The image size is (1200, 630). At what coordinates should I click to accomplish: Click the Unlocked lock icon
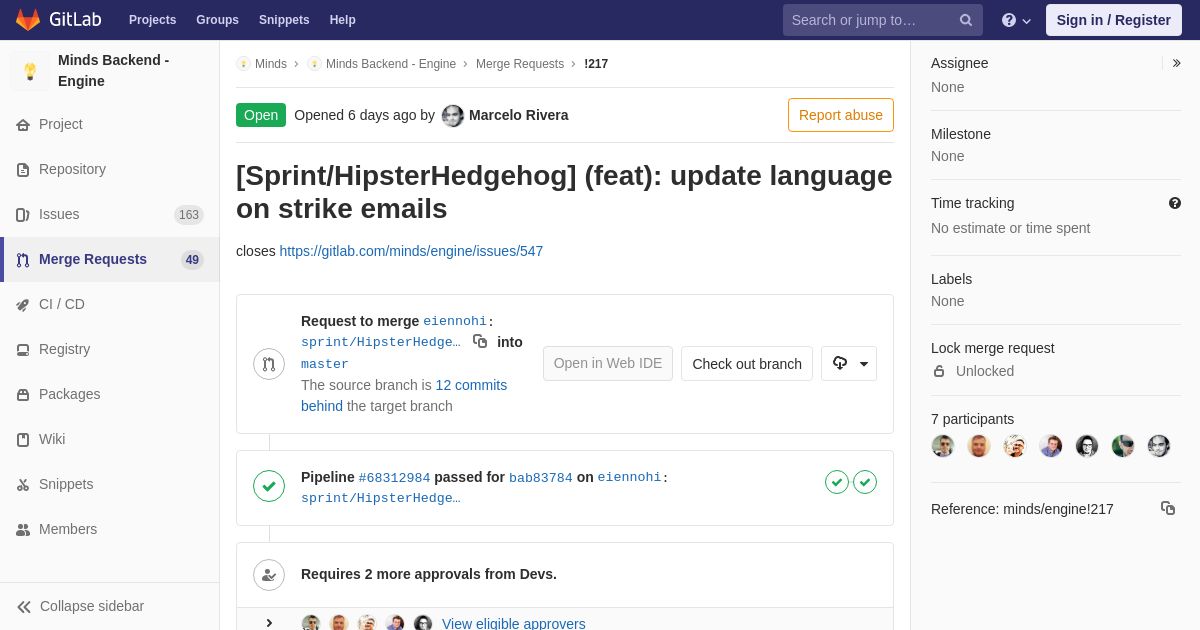939,371
